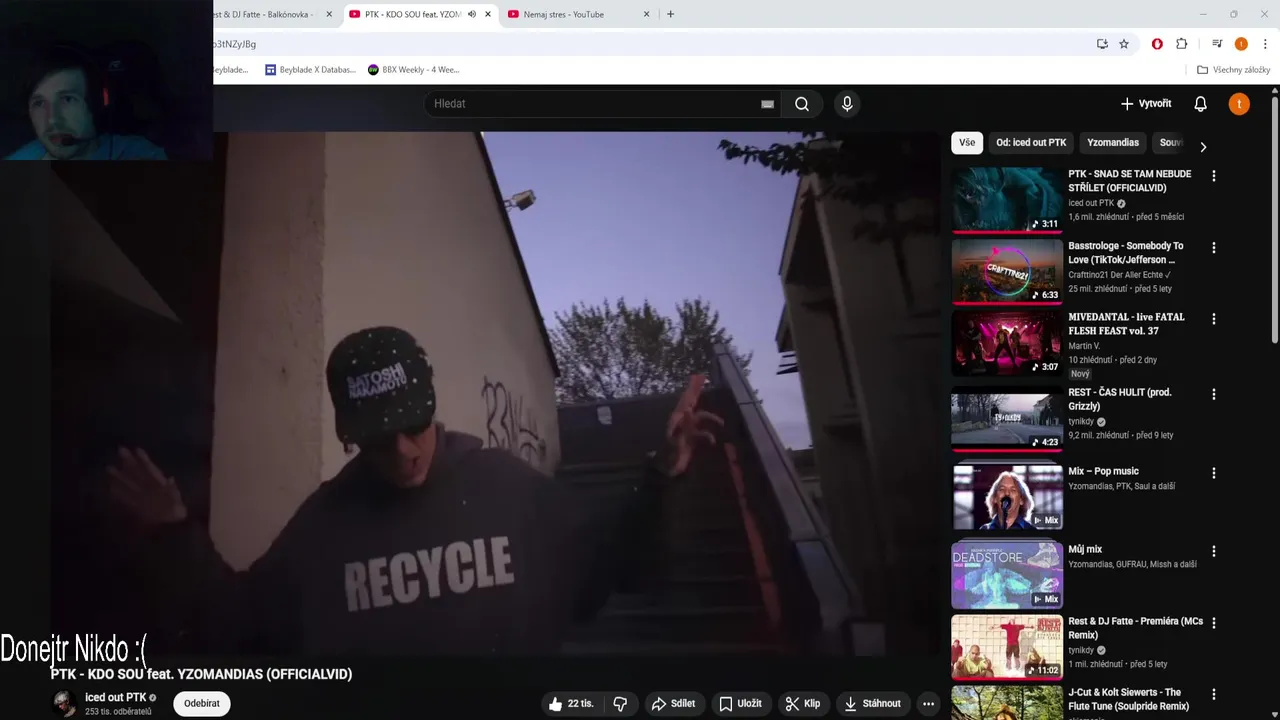
Task: Mute the PTK tab via speaker icon
Action: 472,14
